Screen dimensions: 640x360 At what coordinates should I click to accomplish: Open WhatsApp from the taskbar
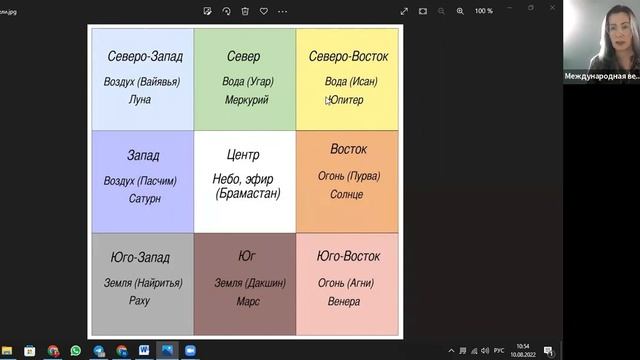coord(76,351)
